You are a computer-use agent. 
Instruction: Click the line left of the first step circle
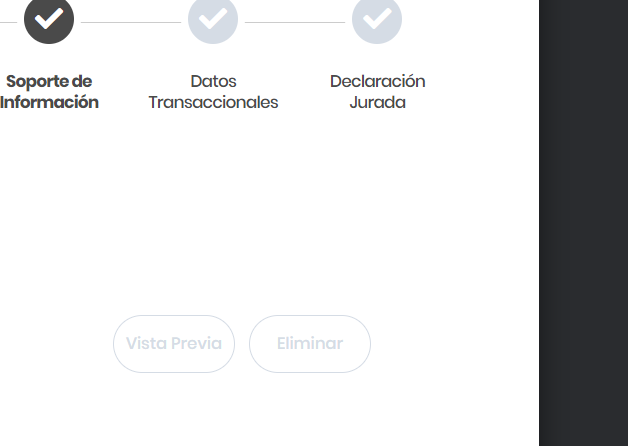[10, 22]
